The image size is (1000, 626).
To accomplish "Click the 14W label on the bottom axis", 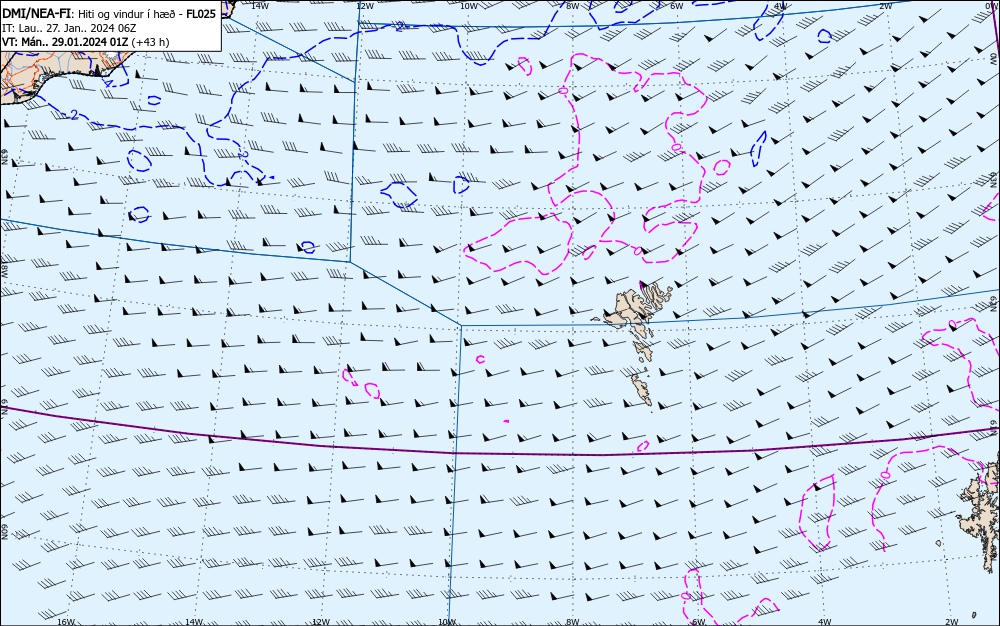I will pos(194,622).
